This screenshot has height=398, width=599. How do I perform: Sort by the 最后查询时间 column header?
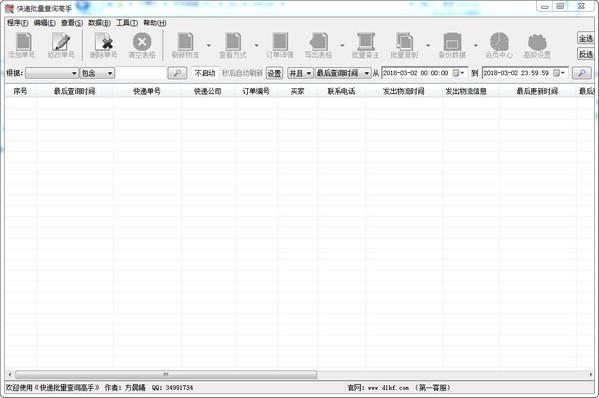pos(74,91)
